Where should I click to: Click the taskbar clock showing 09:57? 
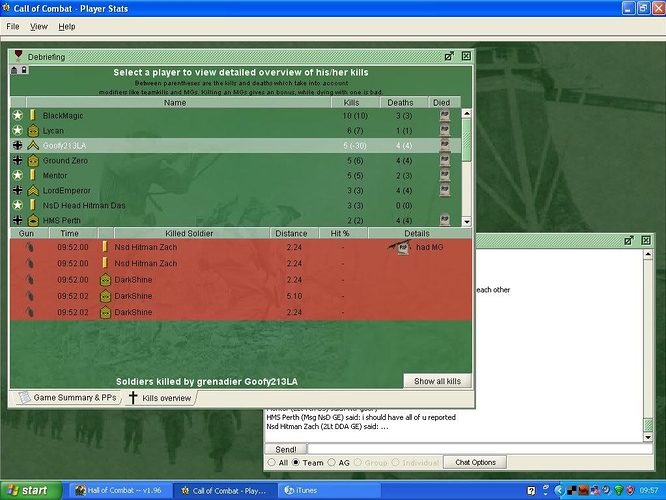click(x=649, y=491)
